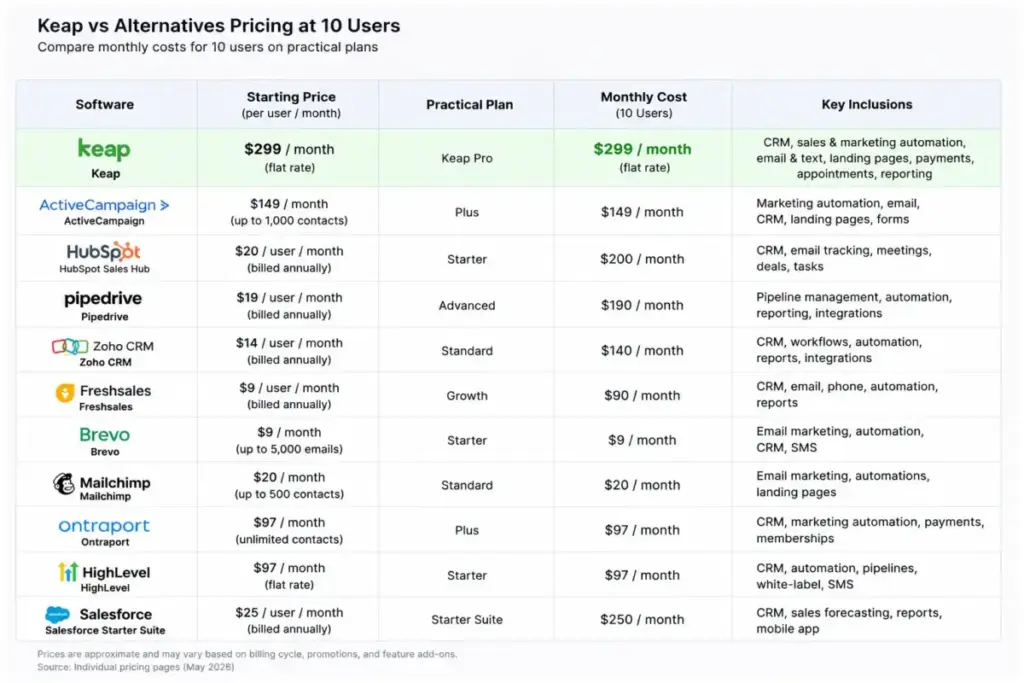Click the ontraport logo
Viewport: 1024px width, 683px height.
coord(104,526)
